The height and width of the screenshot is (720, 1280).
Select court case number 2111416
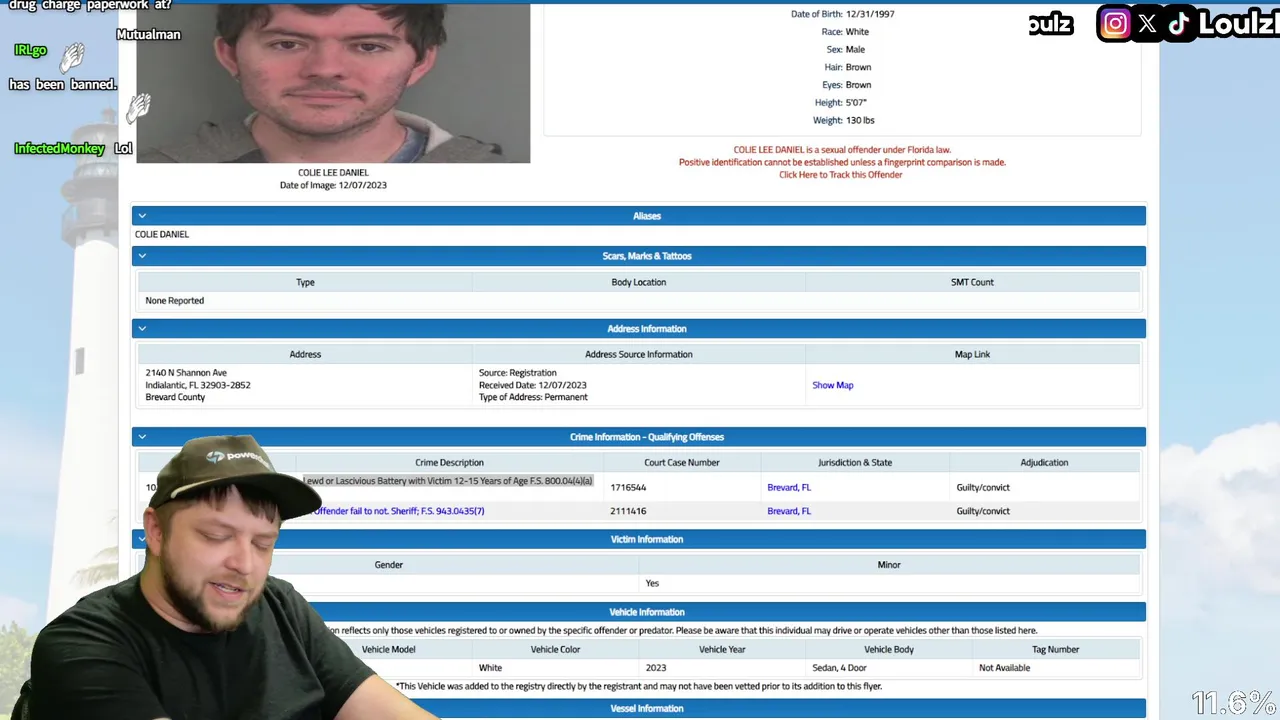628,511
